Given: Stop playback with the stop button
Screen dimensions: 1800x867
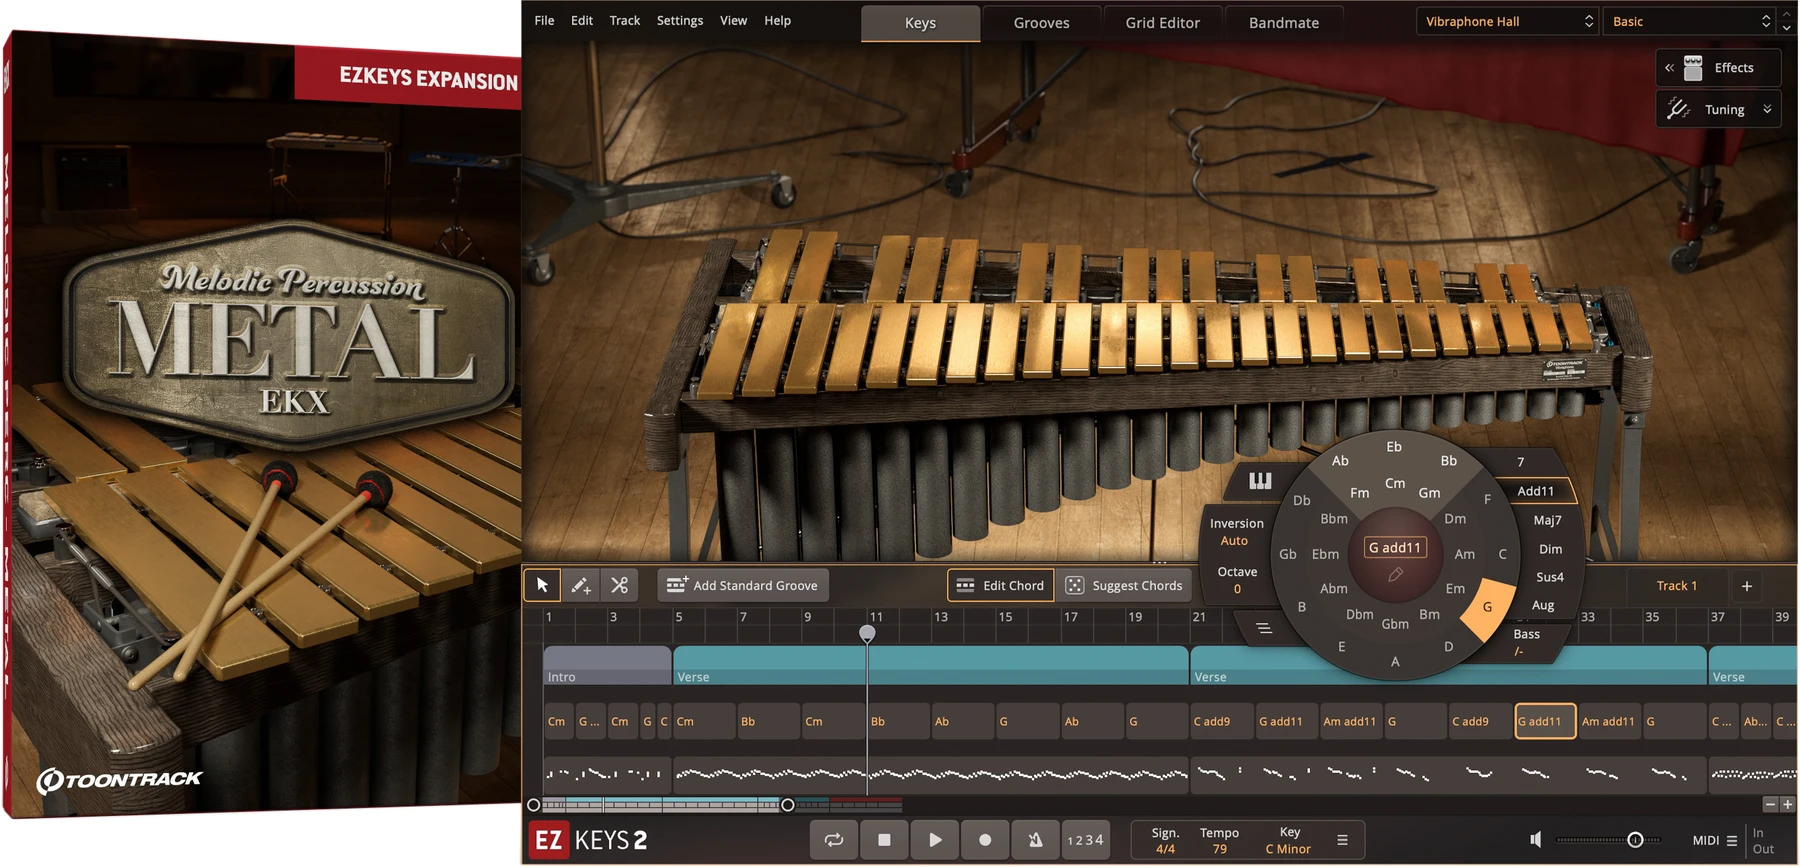Looking at the screenshot, I should point(884,840).
